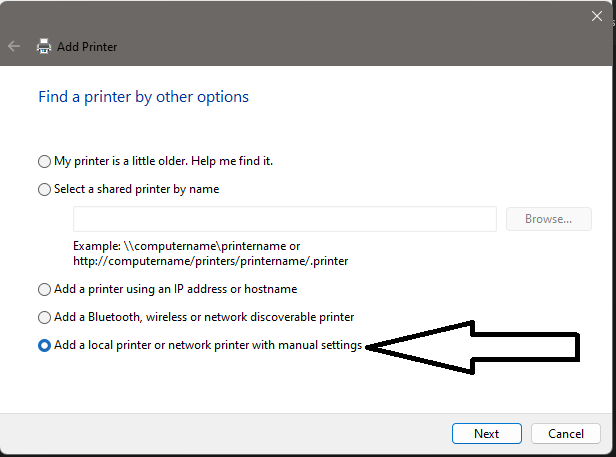Screen dimensions: 616x457
Task: Click the Add Printer title text
Action: [87, 47]
